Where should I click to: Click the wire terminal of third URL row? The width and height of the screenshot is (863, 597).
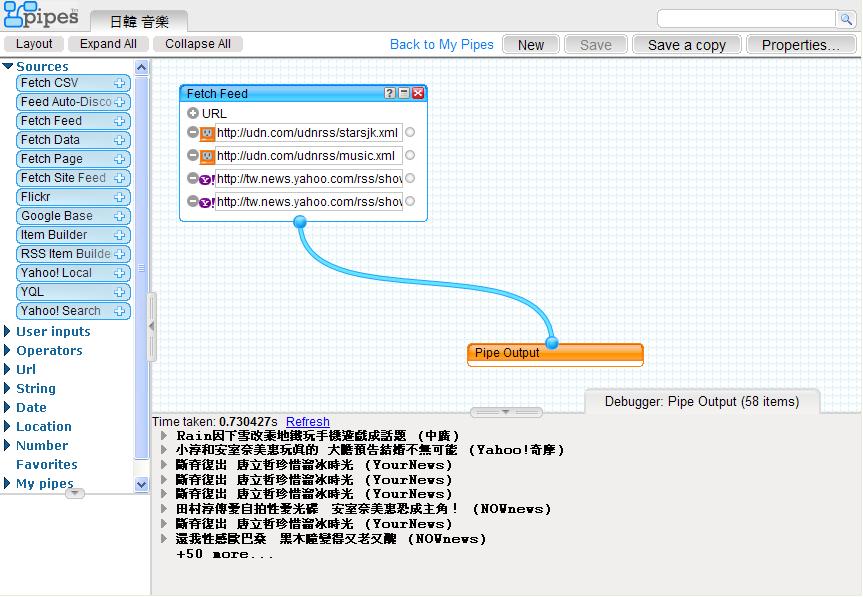410,178
